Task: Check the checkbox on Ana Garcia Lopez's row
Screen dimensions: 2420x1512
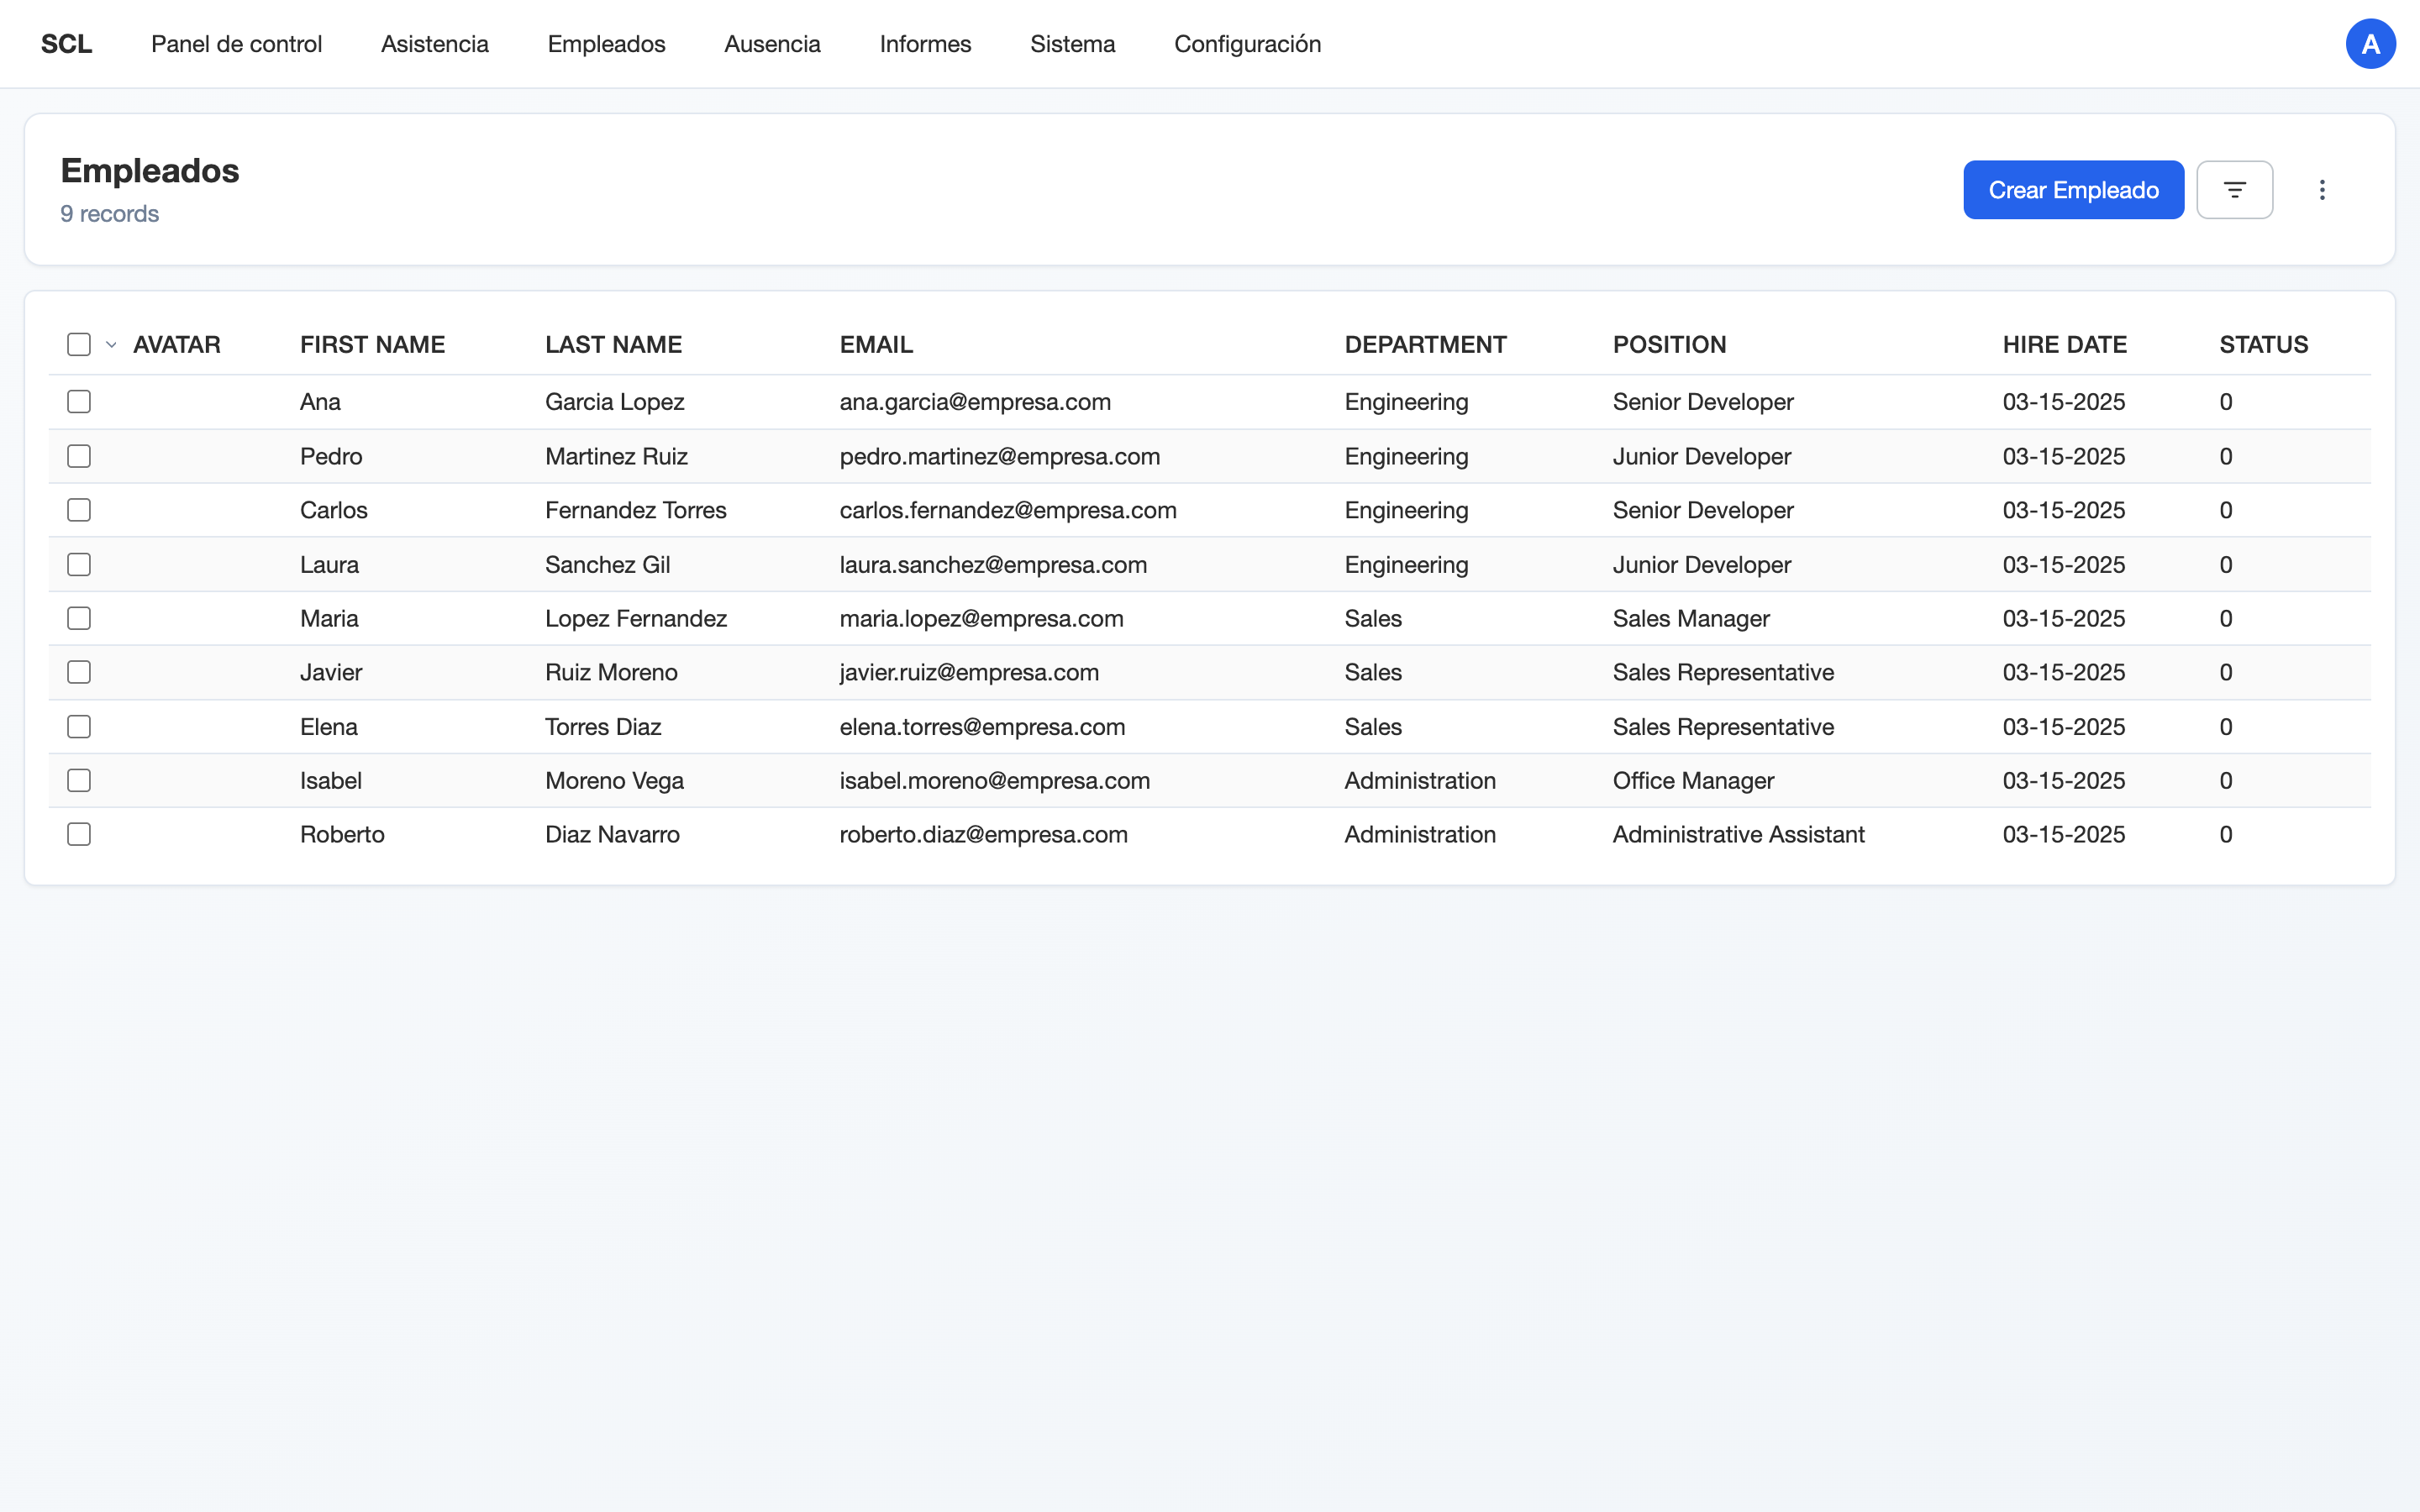Action: [x=78, y=401]
